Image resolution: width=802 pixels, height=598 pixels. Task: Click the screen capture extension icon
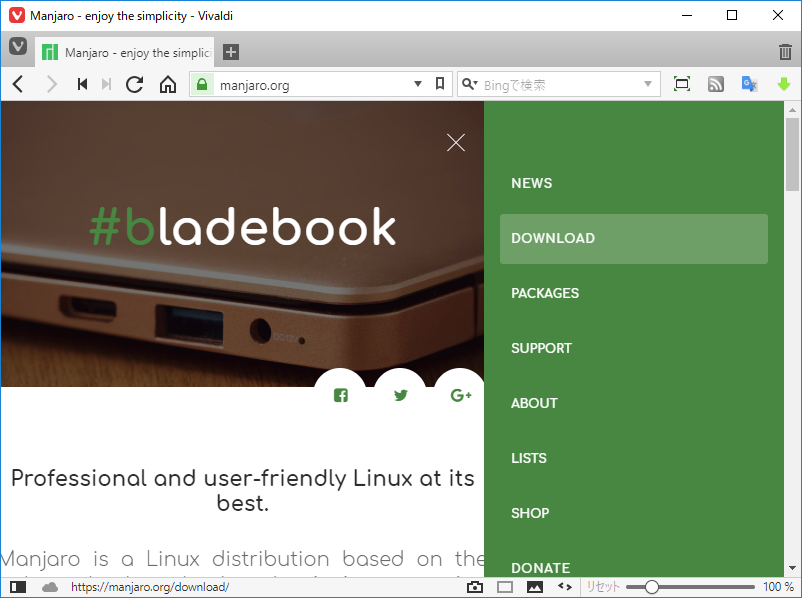[x=682, y=84]
